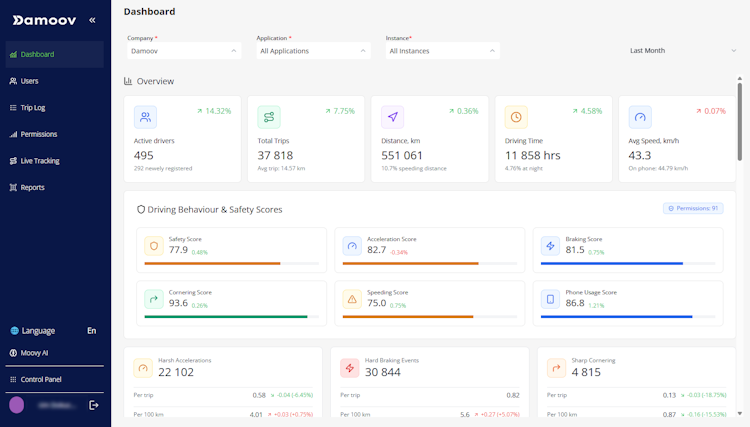Click the Moovy AI sidebar icon
The width and height of the screenshot is (750, 427).
point(13,353)
